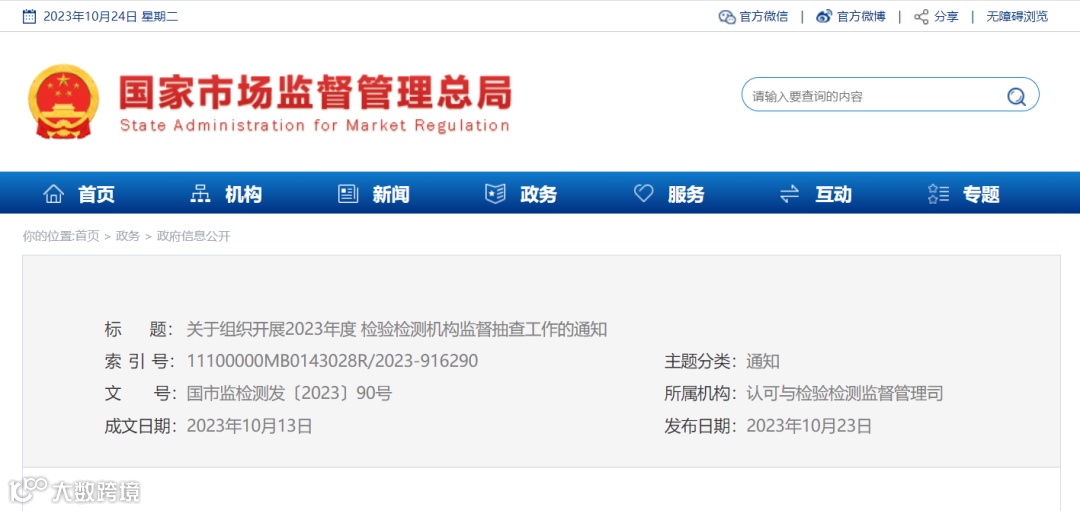Click the organization chart icon beside 机构
This screenshot has width=1080, height=511.
pyautogui.click(x=200, y=194)
